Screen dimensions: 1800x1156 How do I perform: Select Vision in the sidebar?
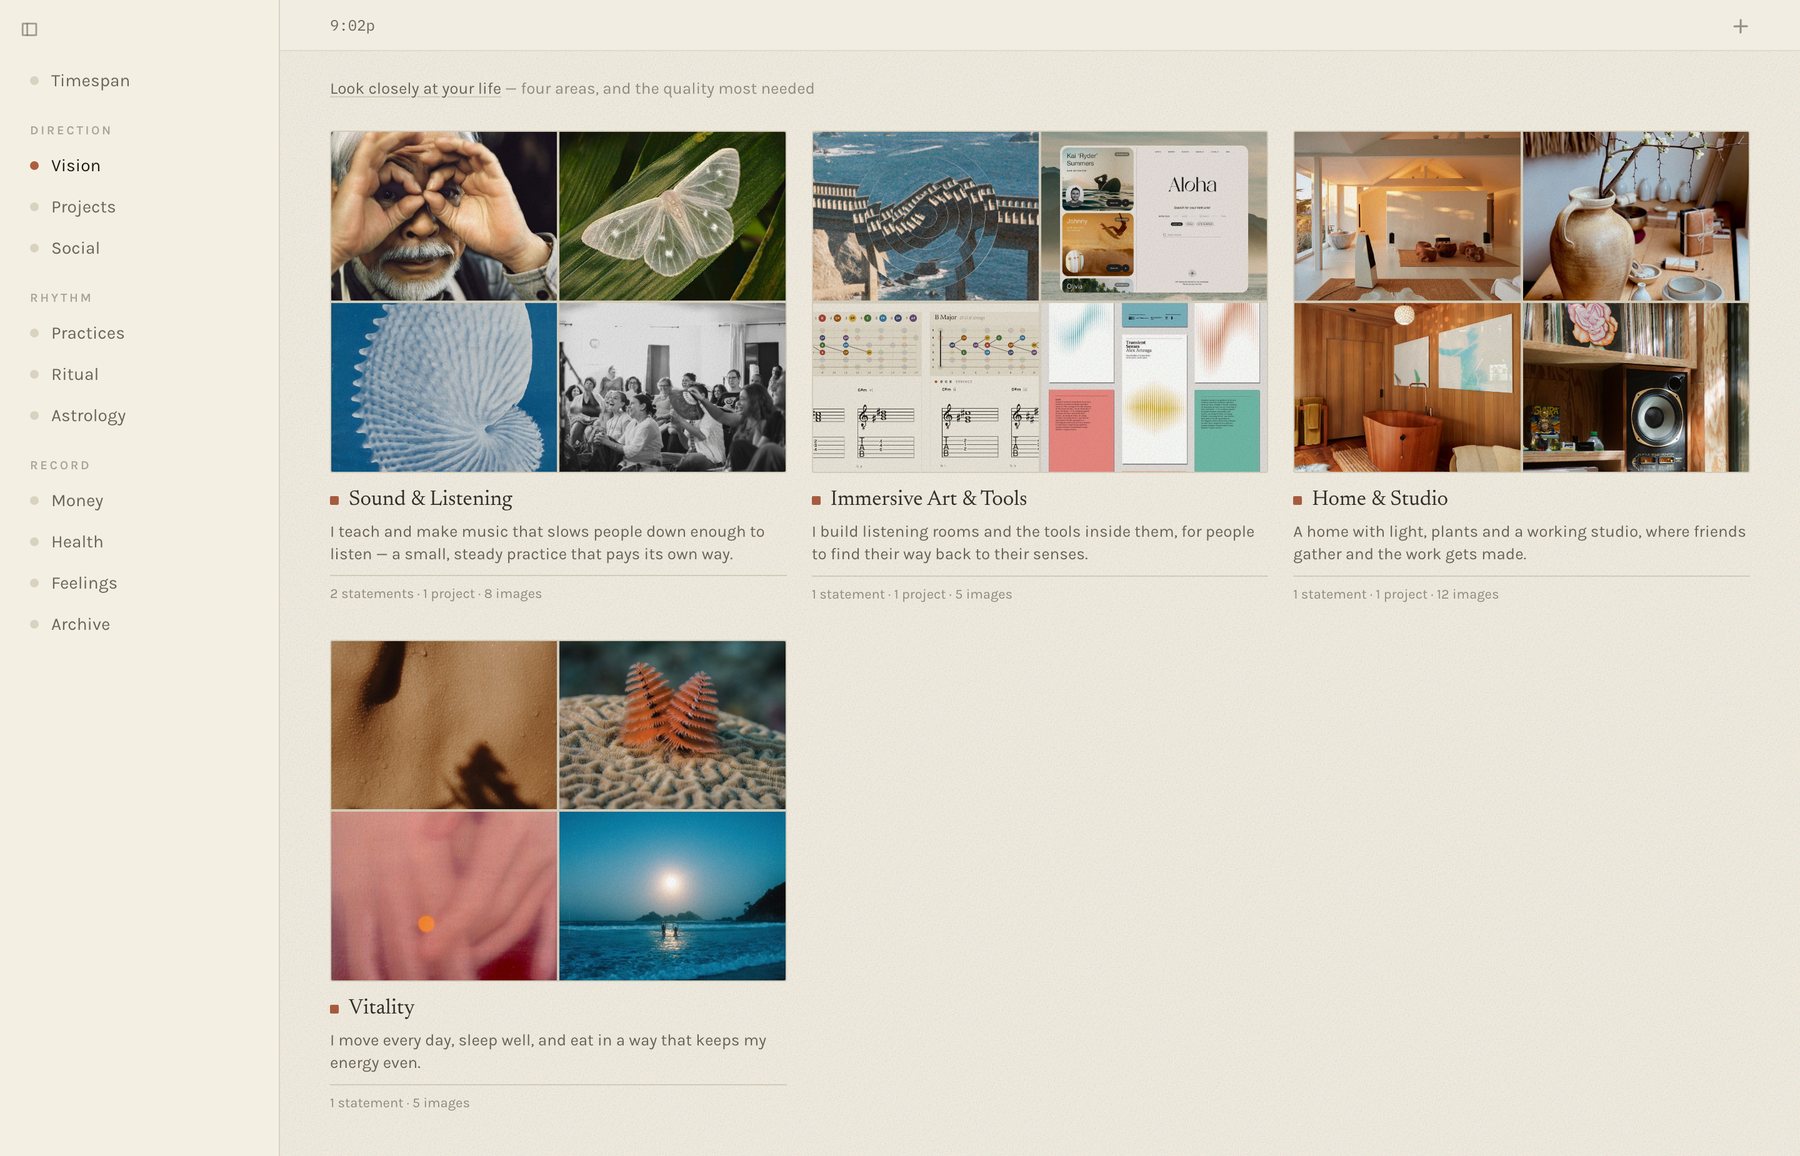click(x=76, y=166)
